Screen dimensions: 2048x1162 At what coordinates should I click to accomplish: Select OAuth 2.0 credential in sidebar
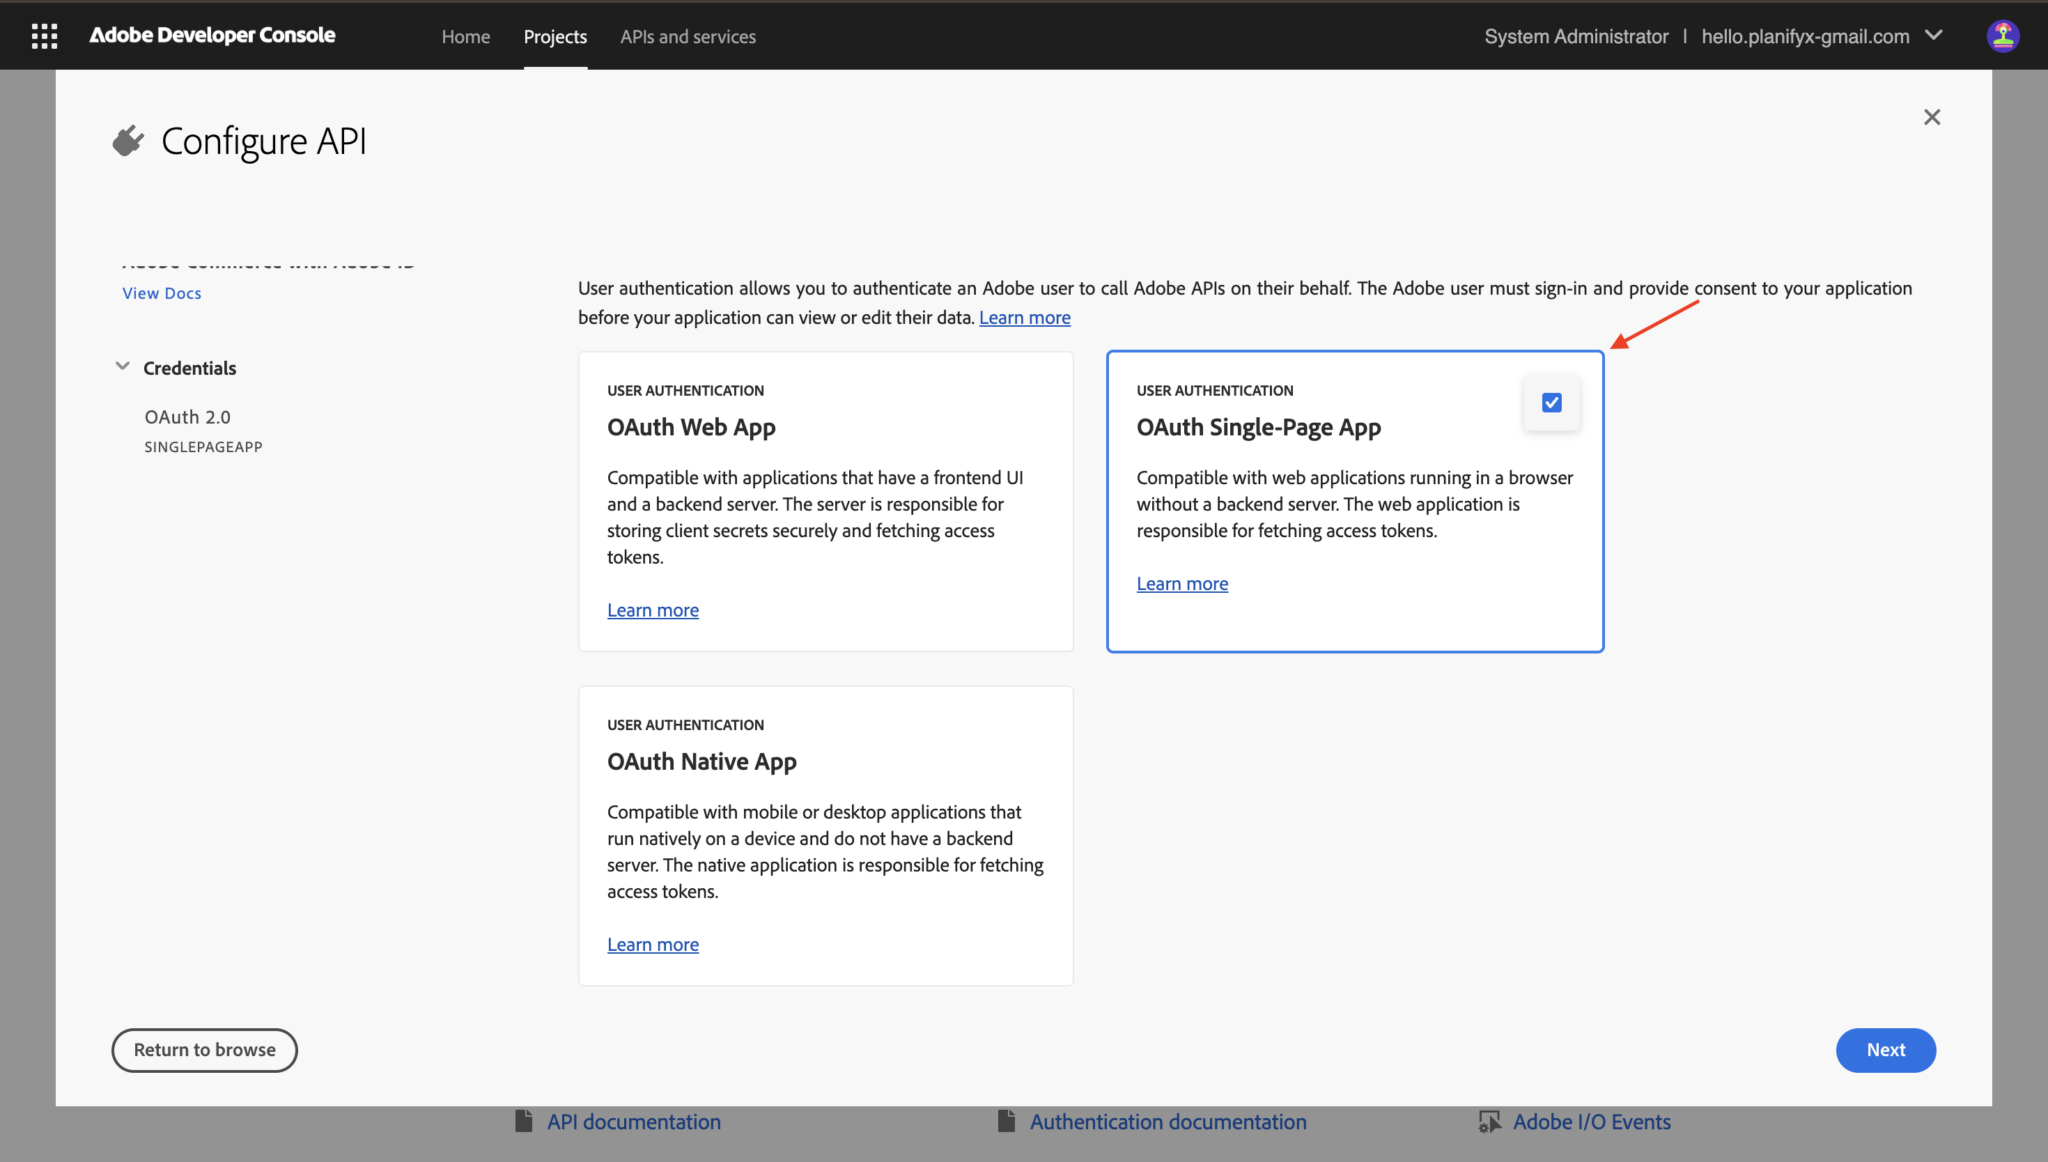(x=187, y=417)
